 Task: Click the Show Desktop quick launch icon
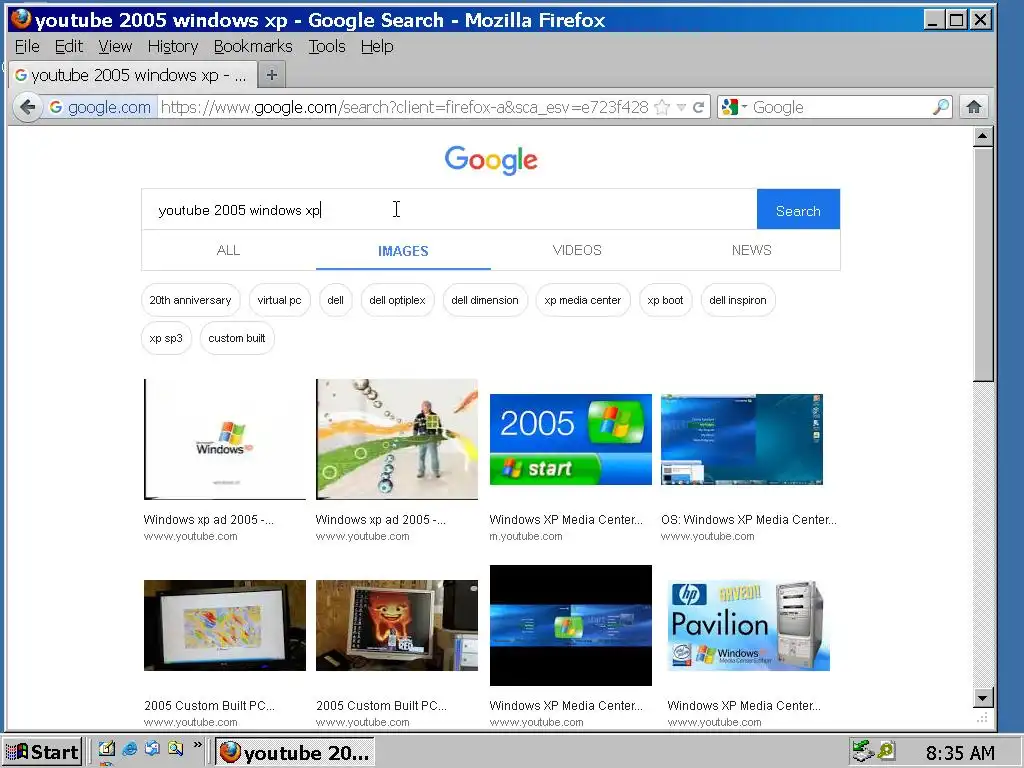coord(107,748)
